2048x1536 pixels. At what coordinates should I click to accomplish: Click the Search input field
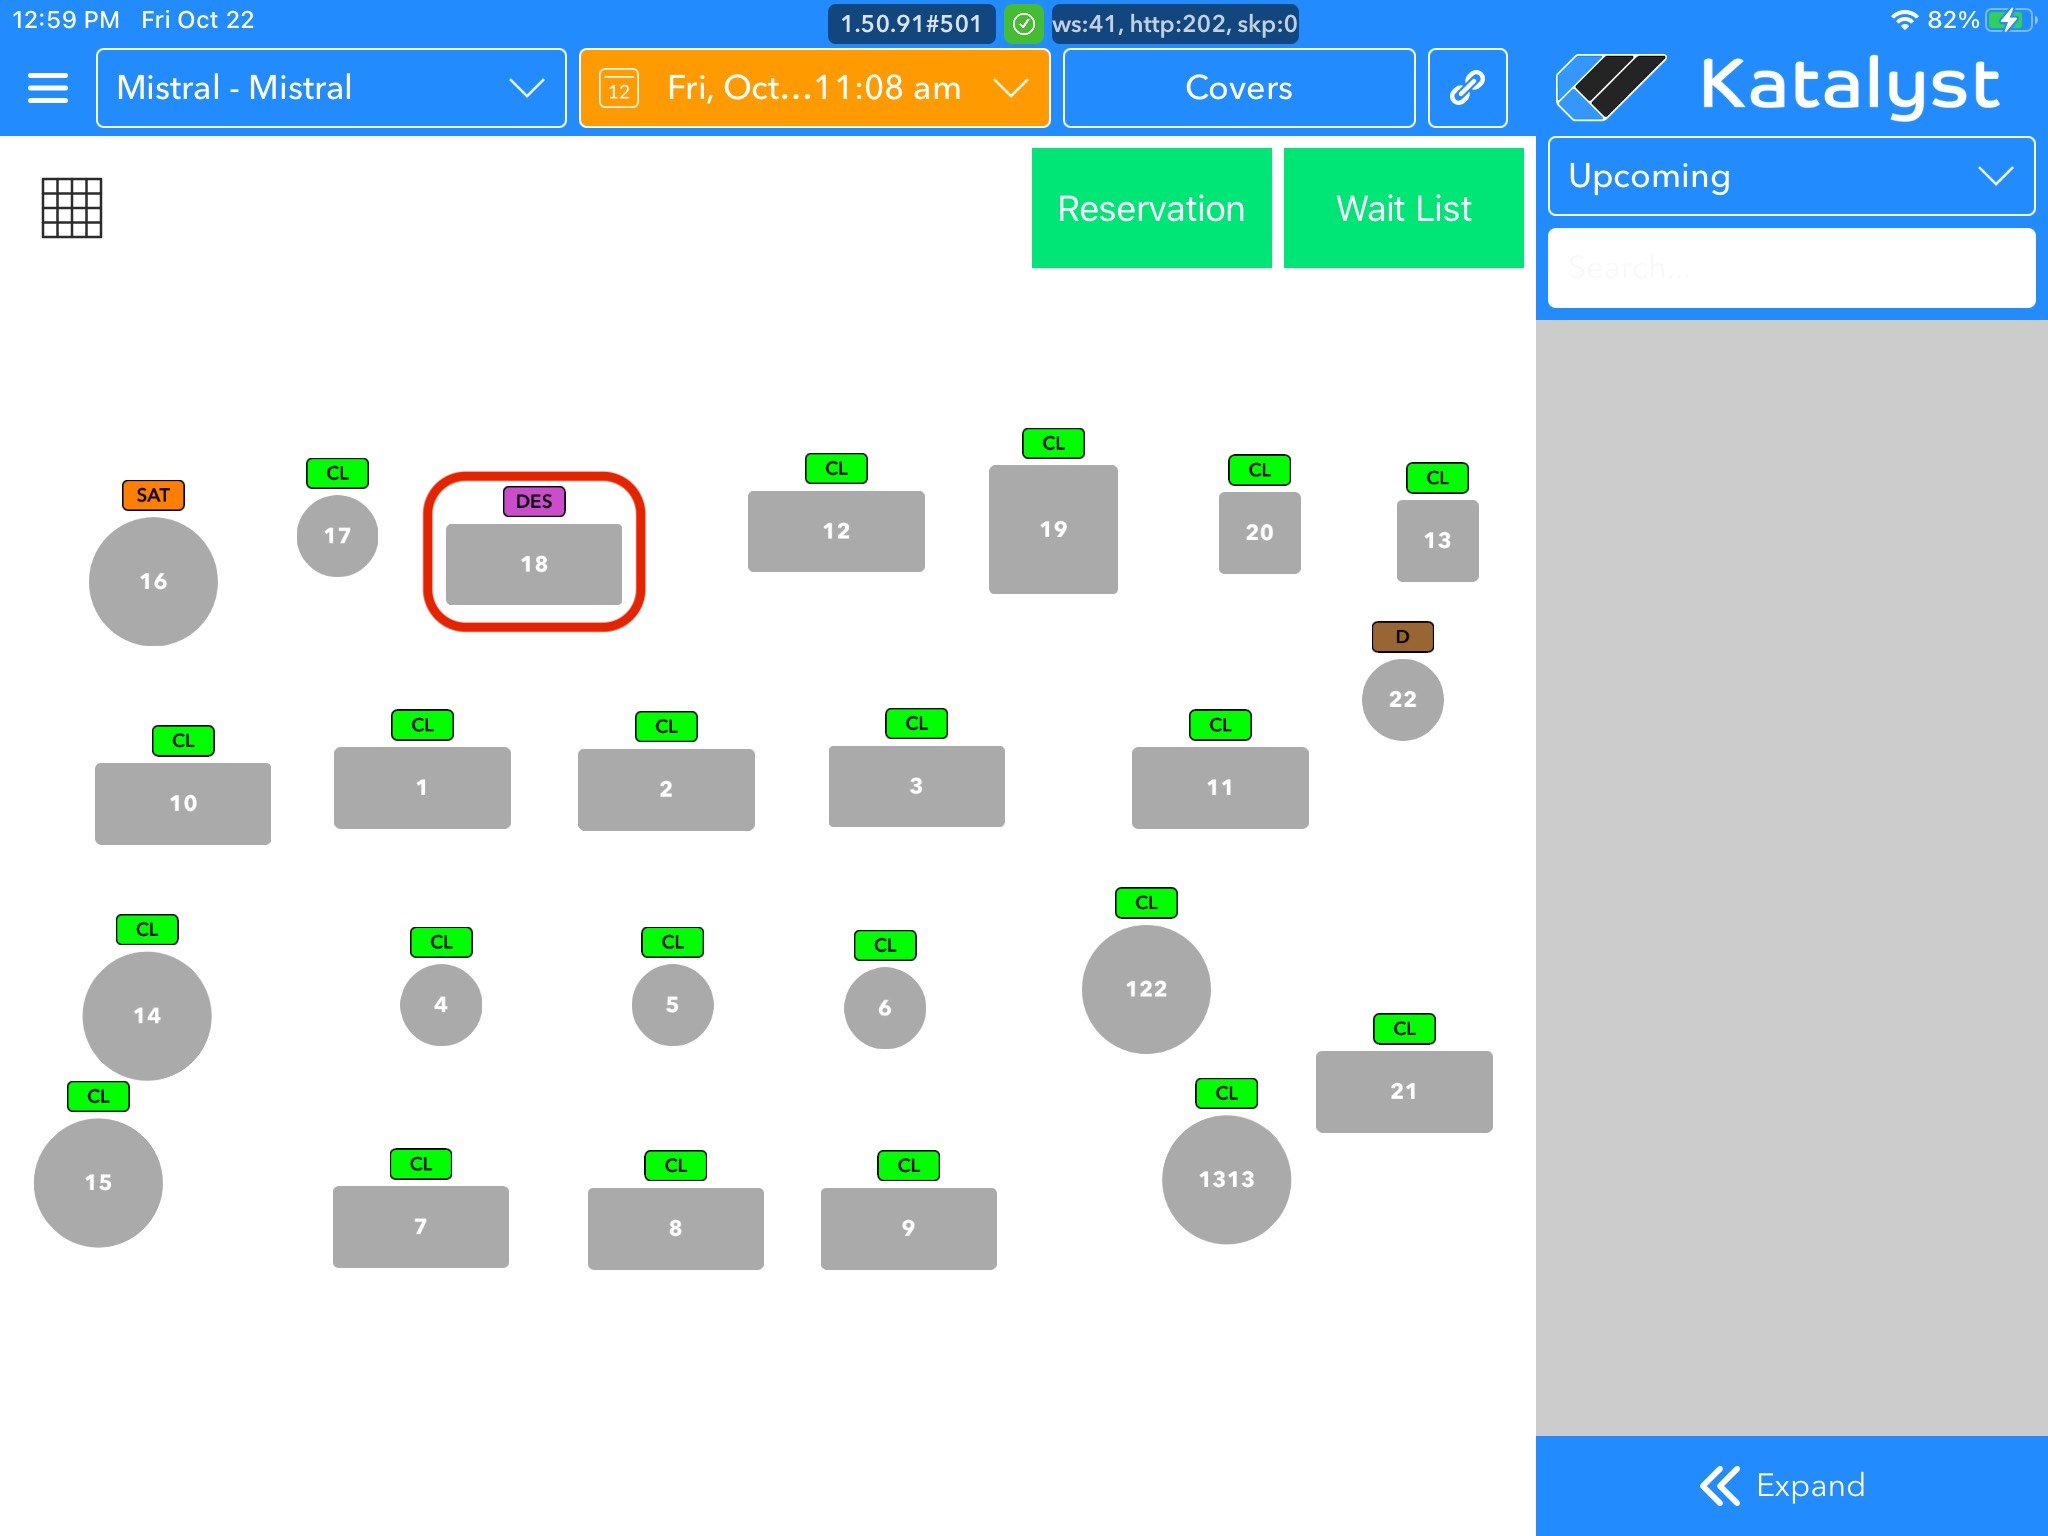[1791, 267]
